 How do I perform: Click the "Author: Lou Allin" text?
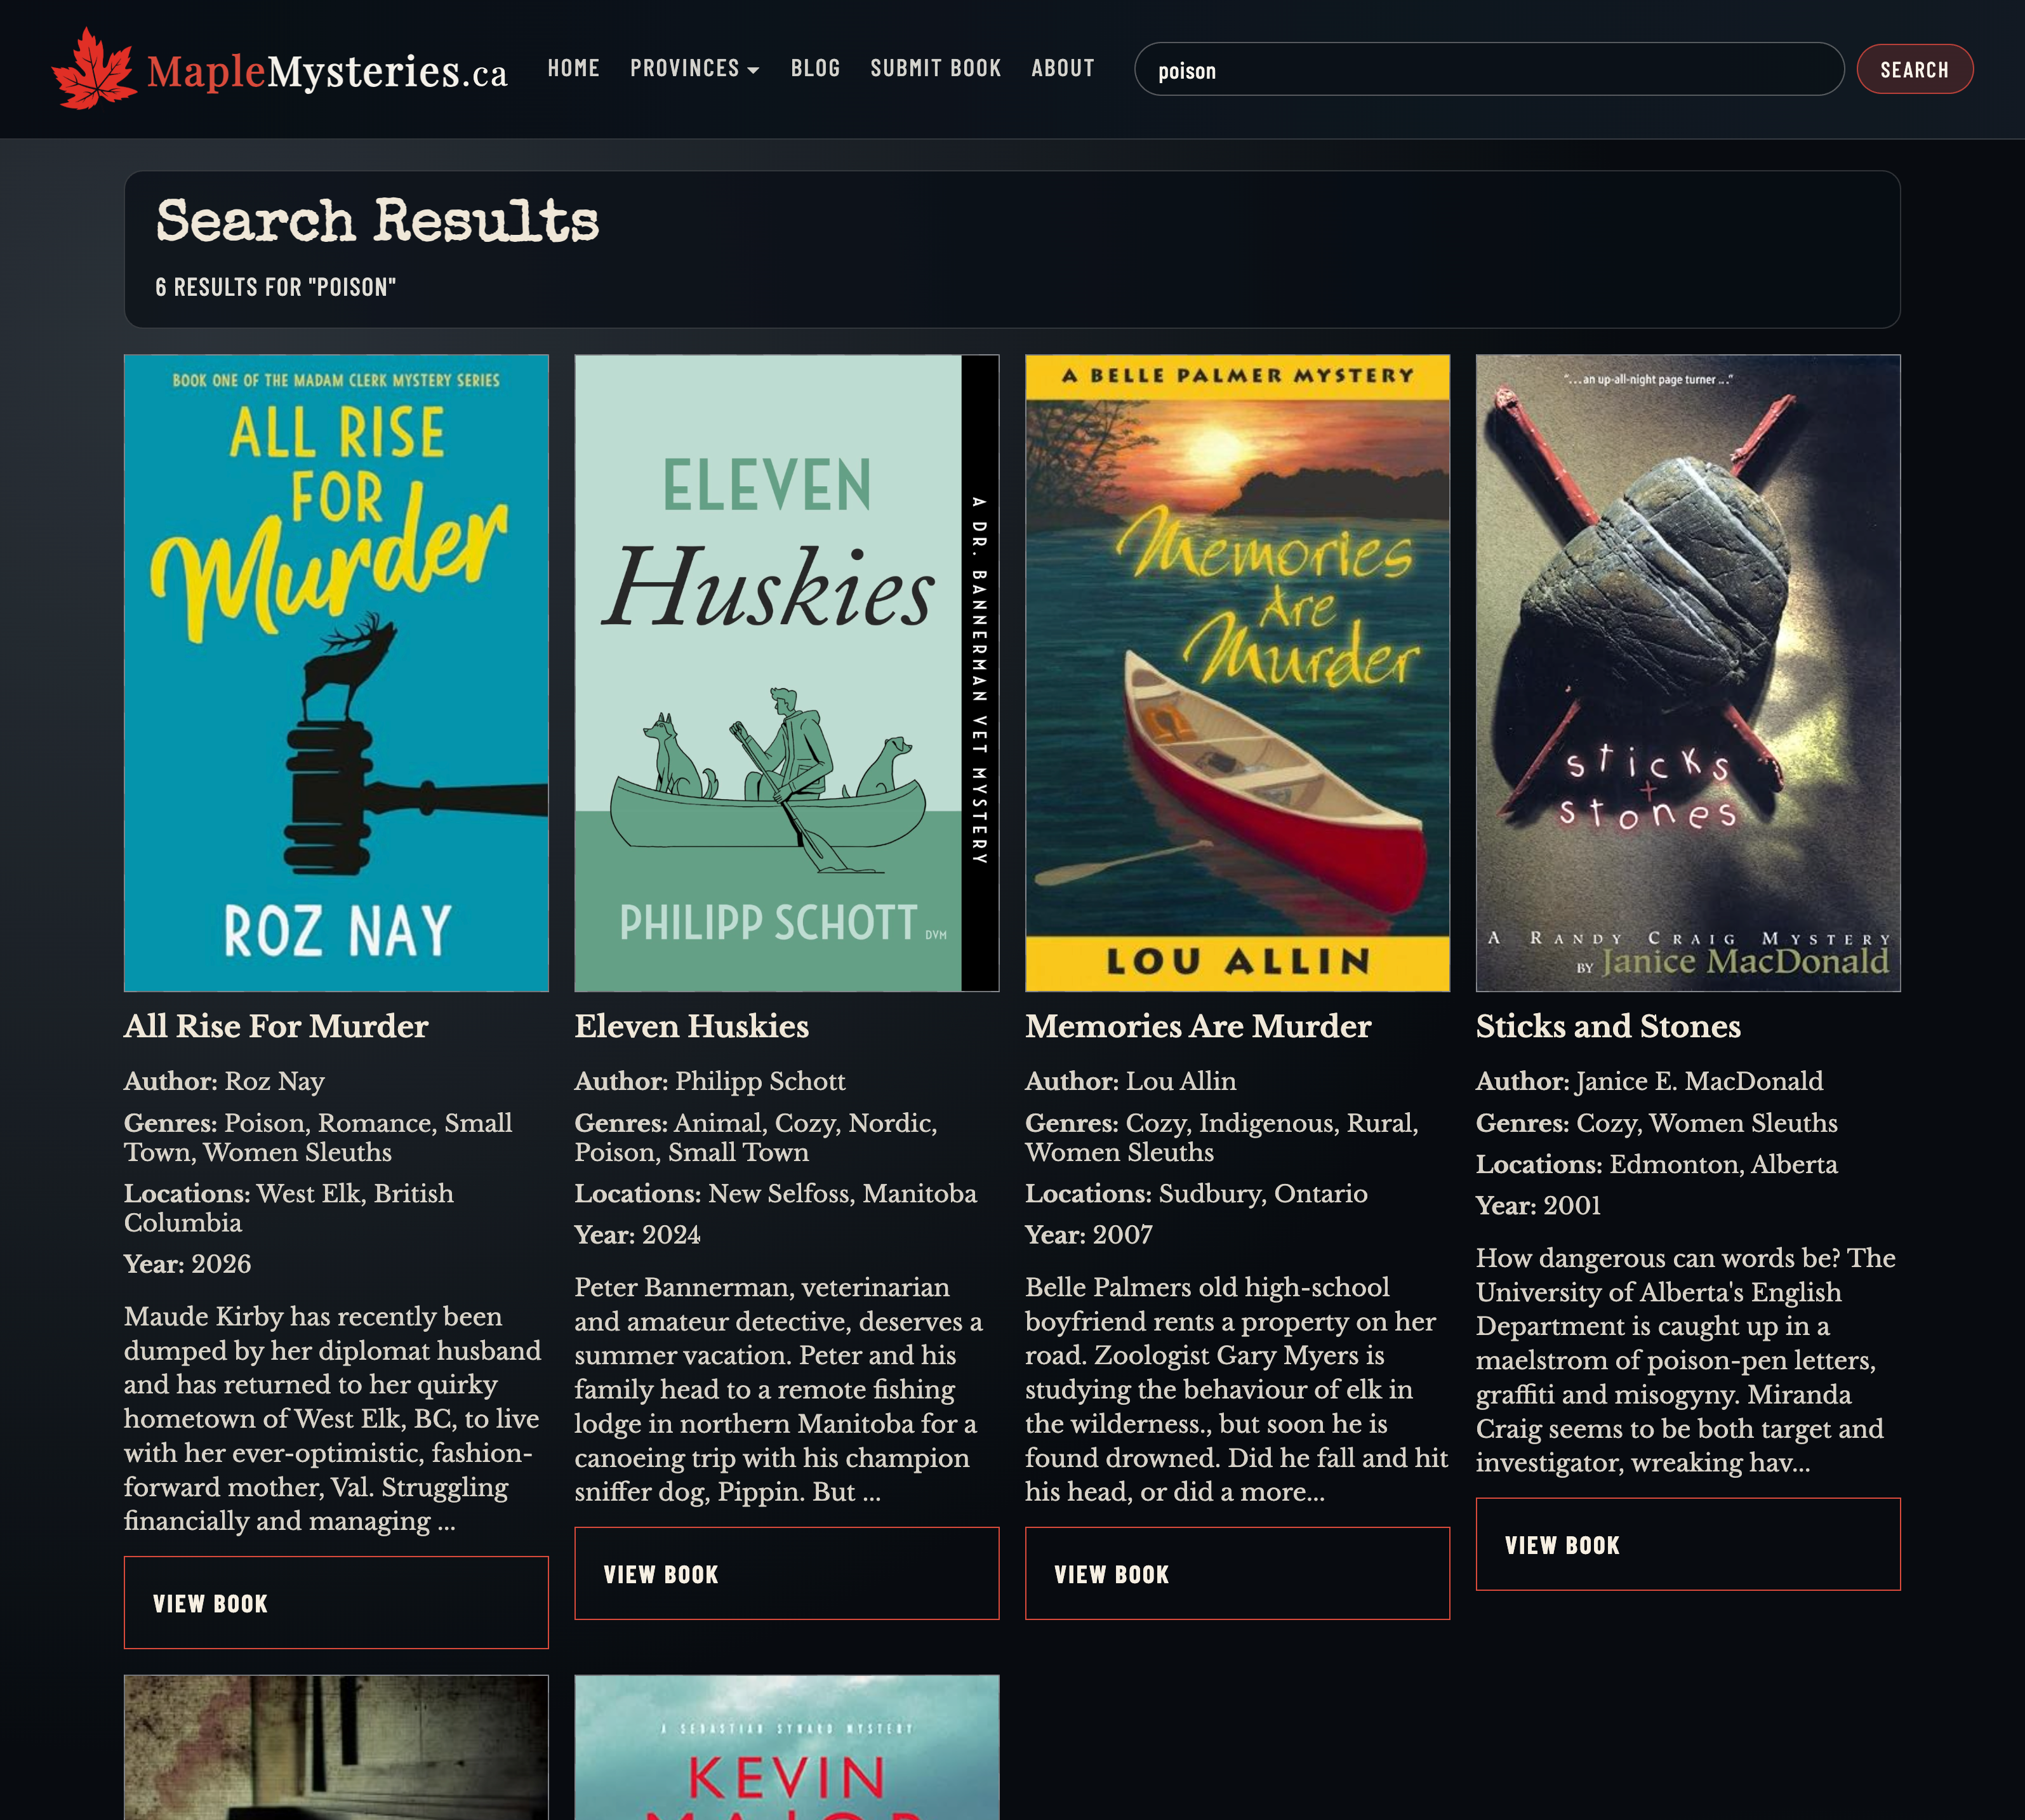[1131, 1081]
